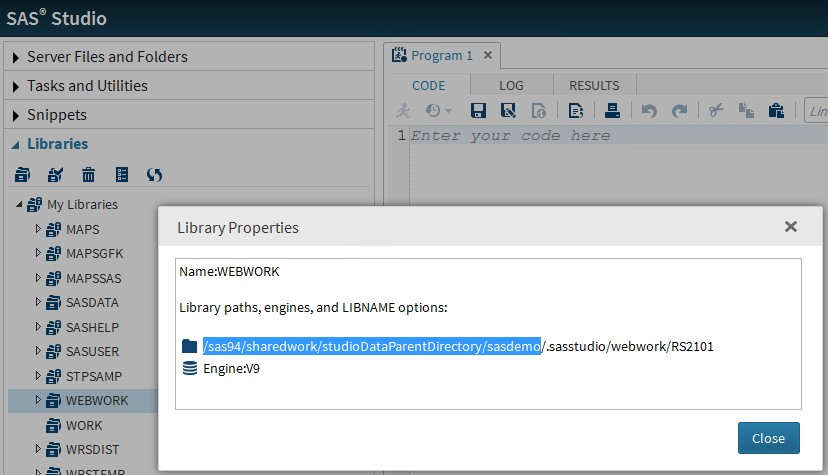Click the New Library icon
The image size is (828, 475).
pos(22,175)
